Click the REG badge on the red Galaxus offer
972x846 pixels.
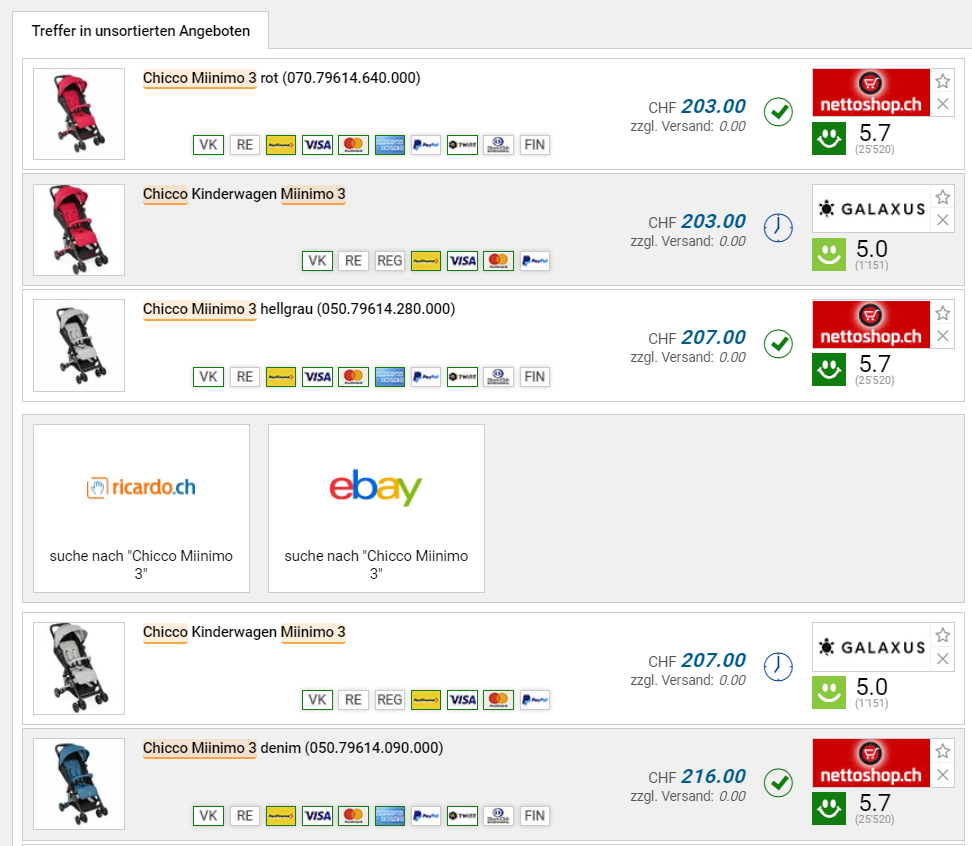(x=389, y=261)
